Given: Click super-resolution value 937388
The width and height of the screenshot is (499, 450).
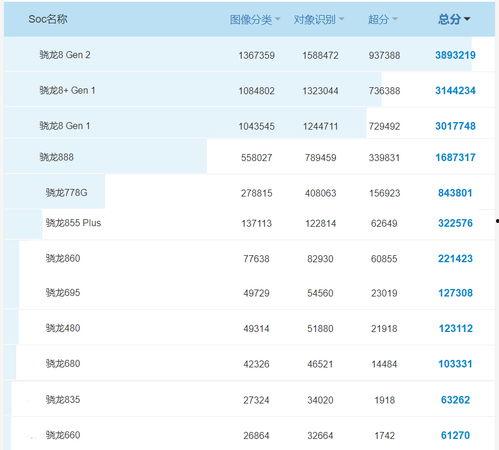Looking at the screenshot, I should coord(384,55).
